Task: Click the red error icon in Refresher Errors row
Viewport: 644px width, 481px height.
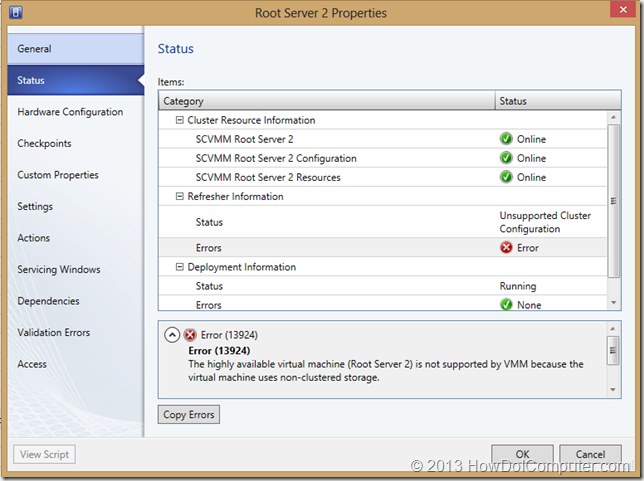Action: [506, 247]
